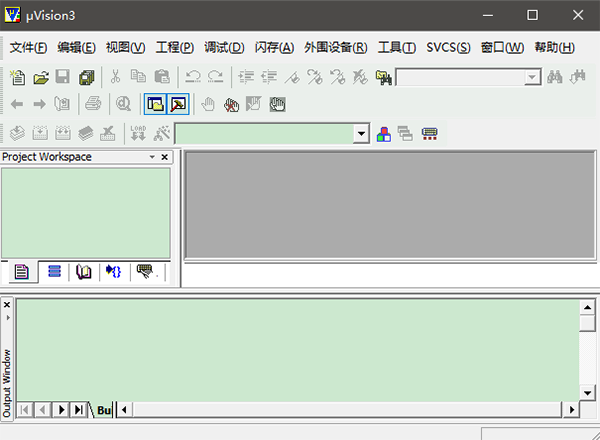Clear all bookmarks icon
The height and width of the screenshot is (440, 600).
tap(360, 77)
